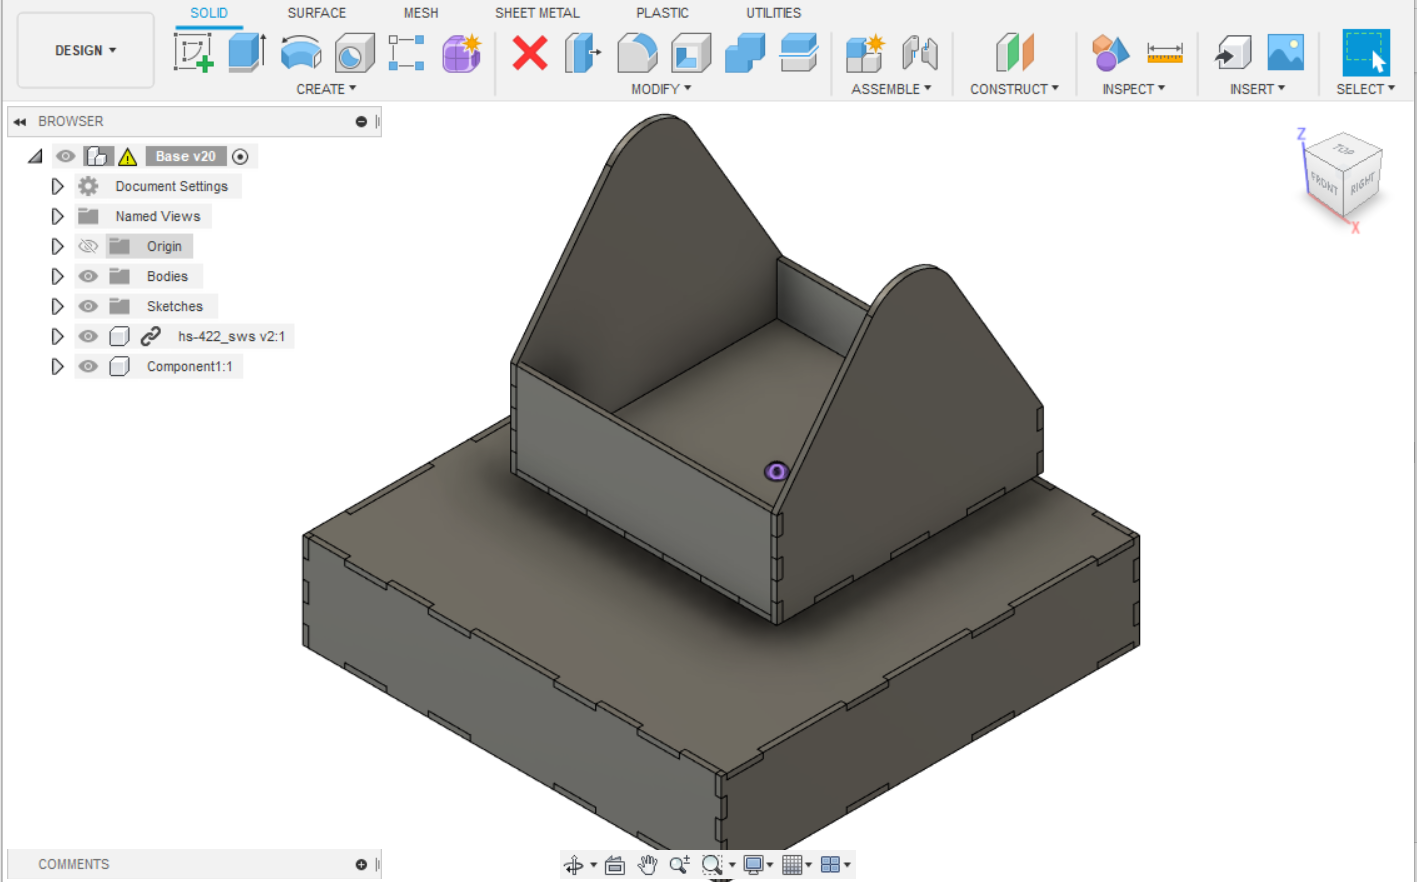Hide the Bodies folder visibility eye
The width and height of the screenshot is (1417, 882).
pyautogui.click(x=88, y=276)
